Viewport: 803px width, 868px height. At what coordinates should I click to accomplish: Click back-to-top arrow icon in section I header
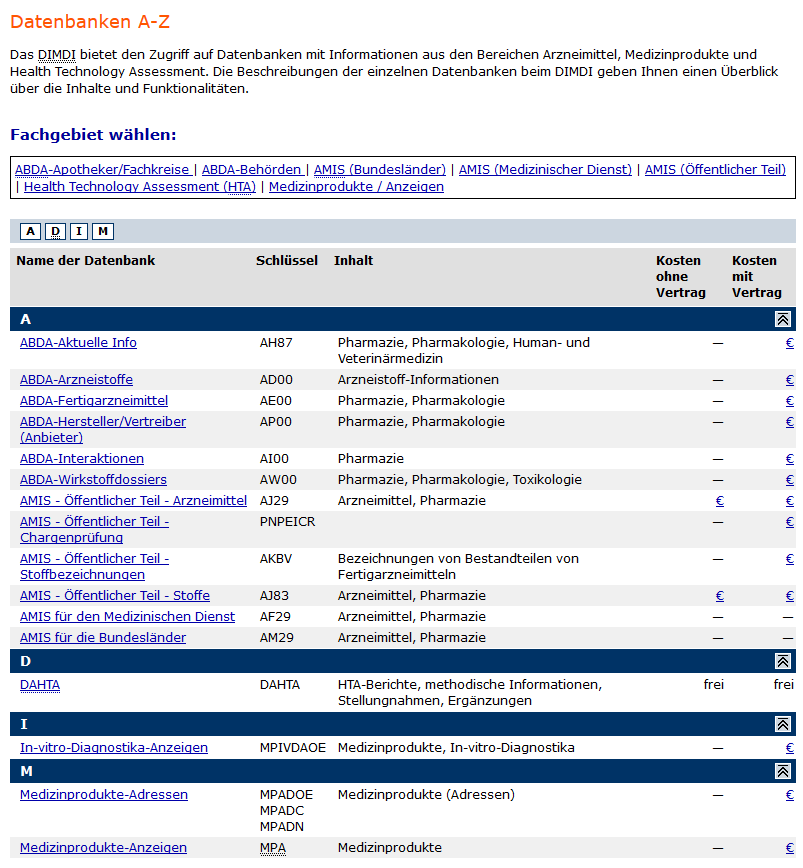tap(783, 724)
